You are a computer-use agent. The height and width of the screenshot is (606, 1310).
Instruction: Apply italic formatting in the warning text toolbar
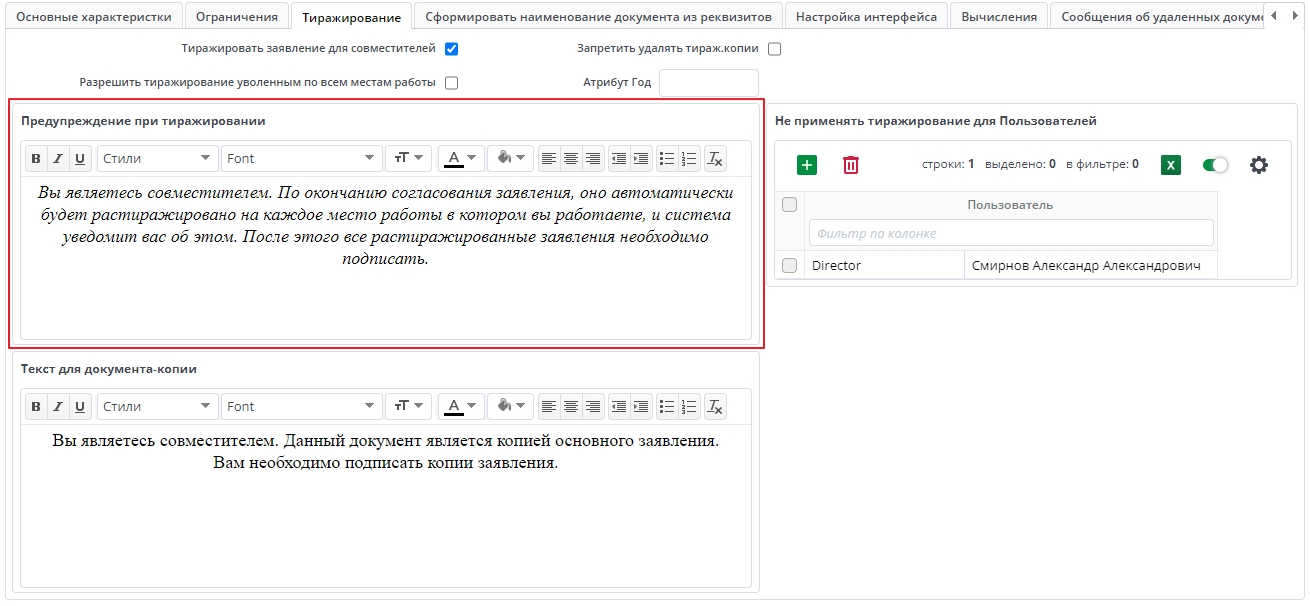tap(57, 157)
